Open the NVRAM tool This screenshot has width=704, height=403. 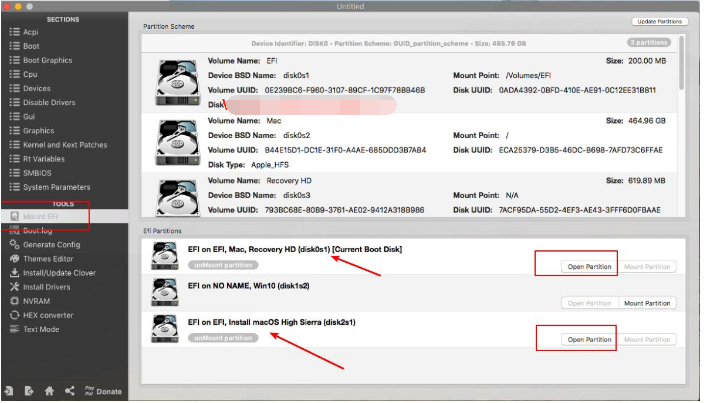click(36, 301)
